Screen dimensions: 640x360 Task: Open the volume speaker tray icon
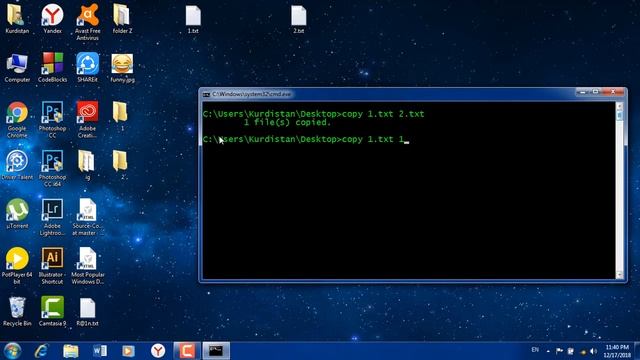click(593, 351)
